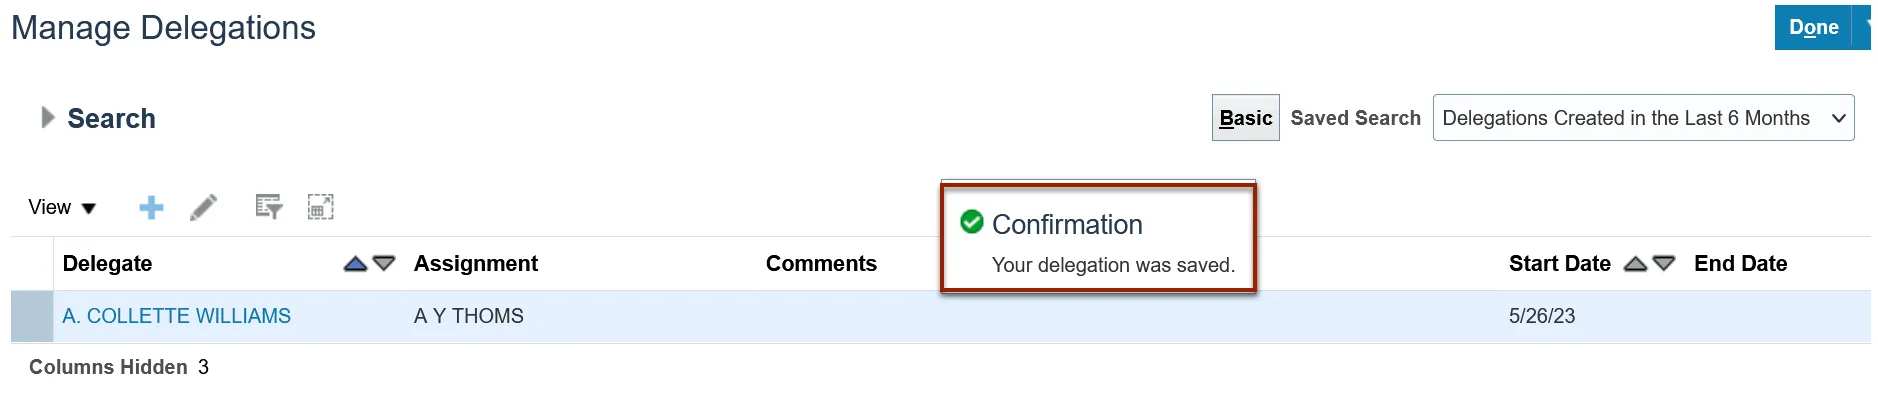
Task: Expand the Search section
Action: click(47, 118)
